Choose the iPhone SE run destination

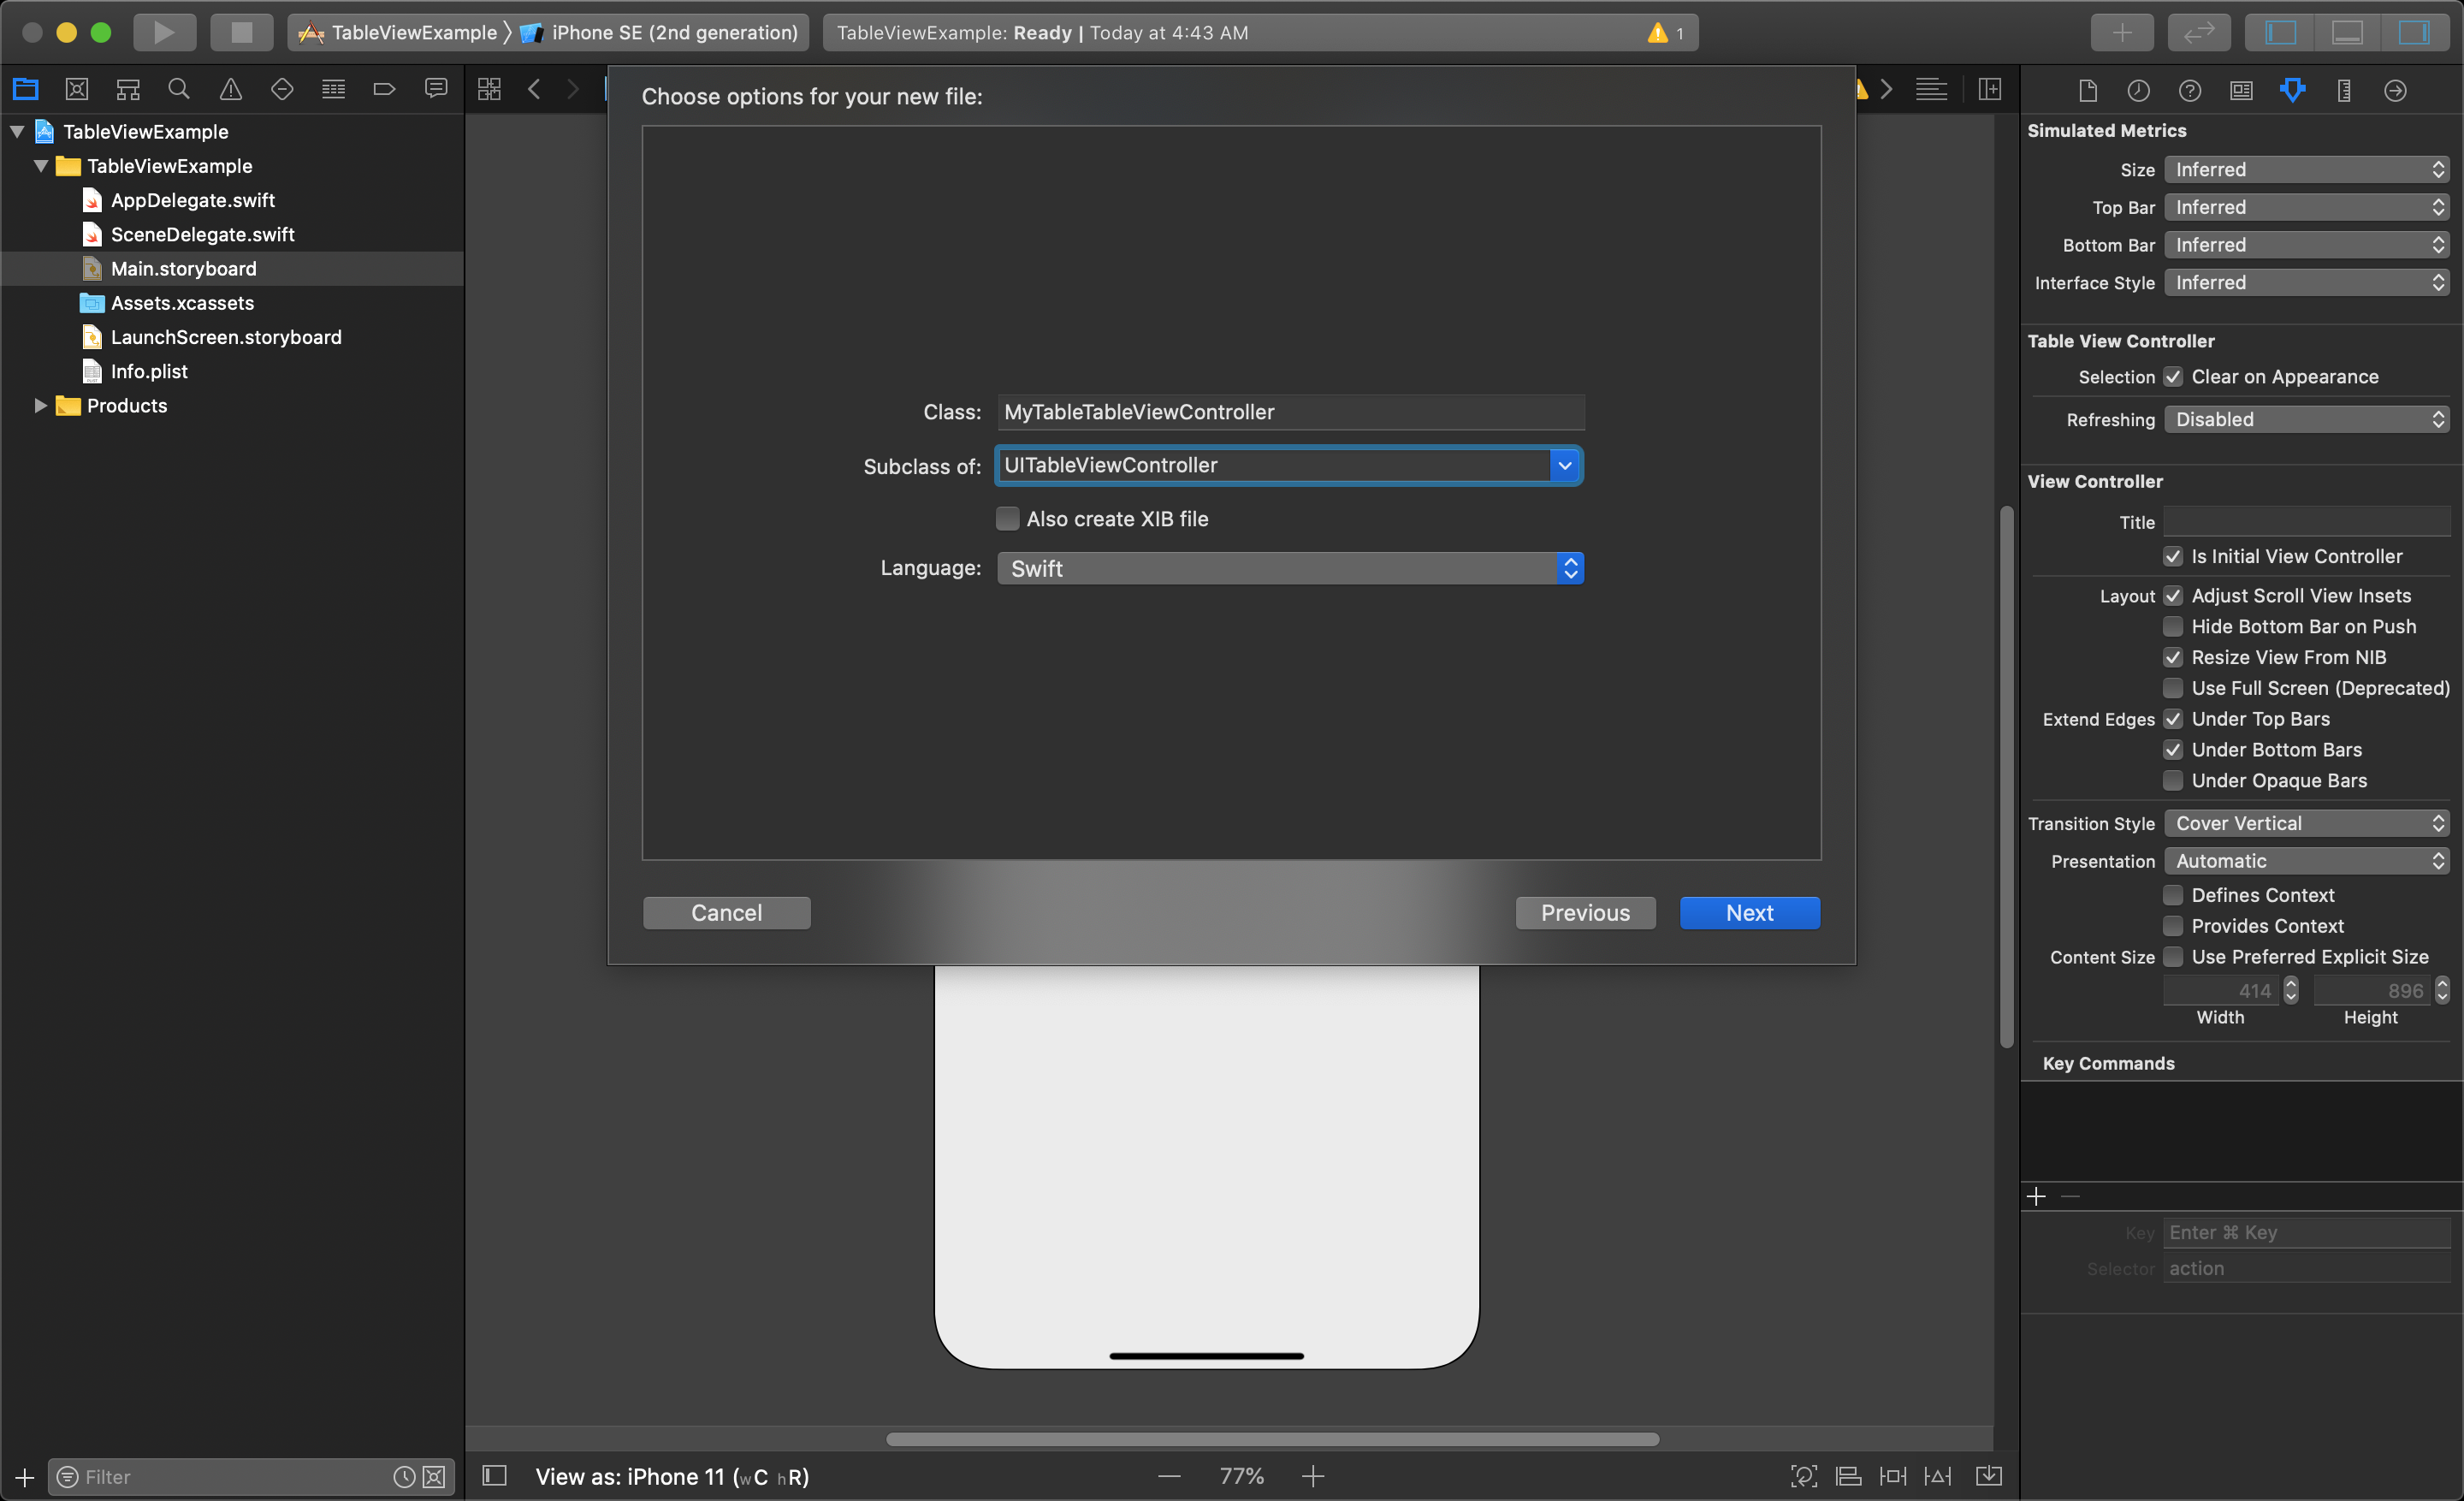click(x=660, y=32)
